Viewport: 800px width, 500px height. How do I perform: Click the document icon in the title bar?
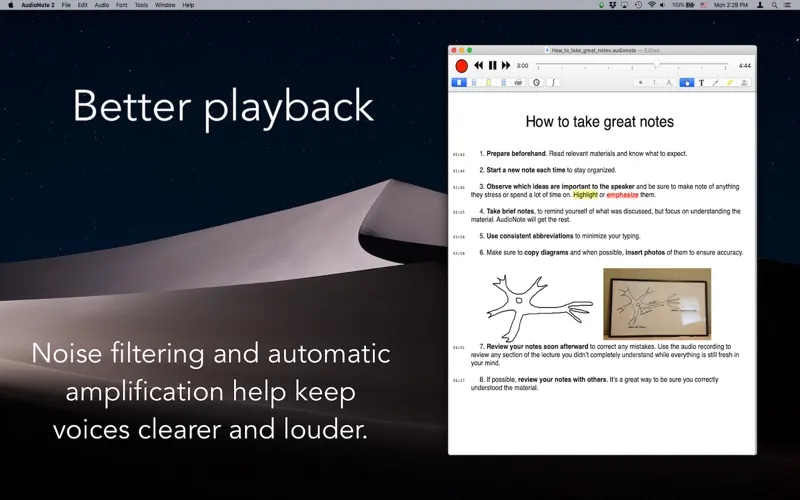click(x=547, y=51)
